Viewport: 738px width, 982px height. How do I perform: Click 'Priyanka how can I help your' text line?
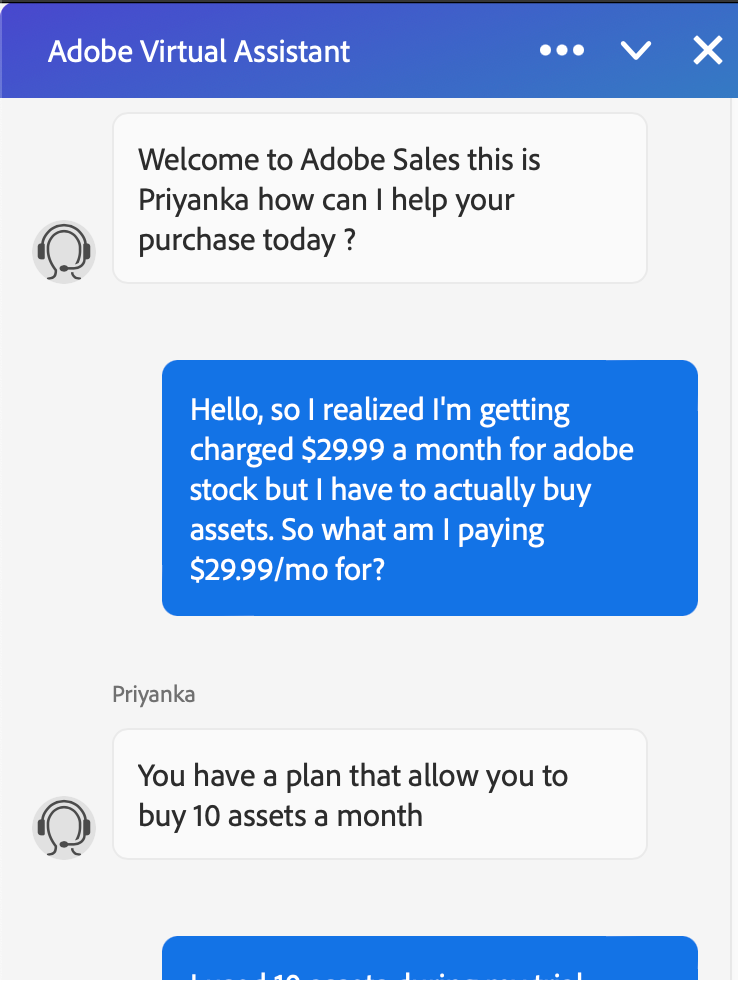click(x=327, y=199)
